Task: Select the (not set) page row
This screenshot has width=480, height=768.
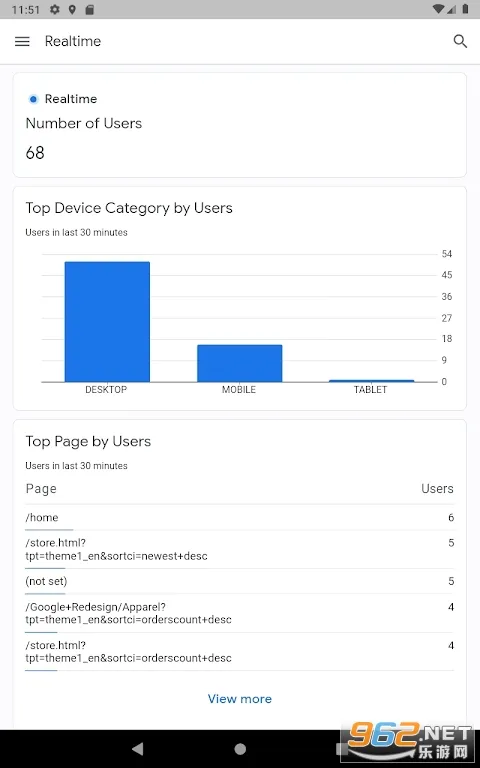Action: tap(240, 581)
